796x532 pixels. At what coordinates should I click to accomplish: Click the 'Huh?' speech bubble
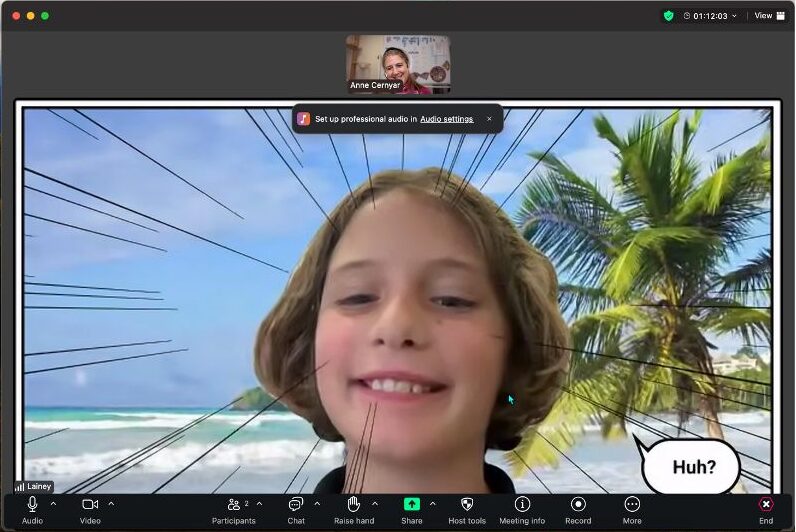point(691,466)
